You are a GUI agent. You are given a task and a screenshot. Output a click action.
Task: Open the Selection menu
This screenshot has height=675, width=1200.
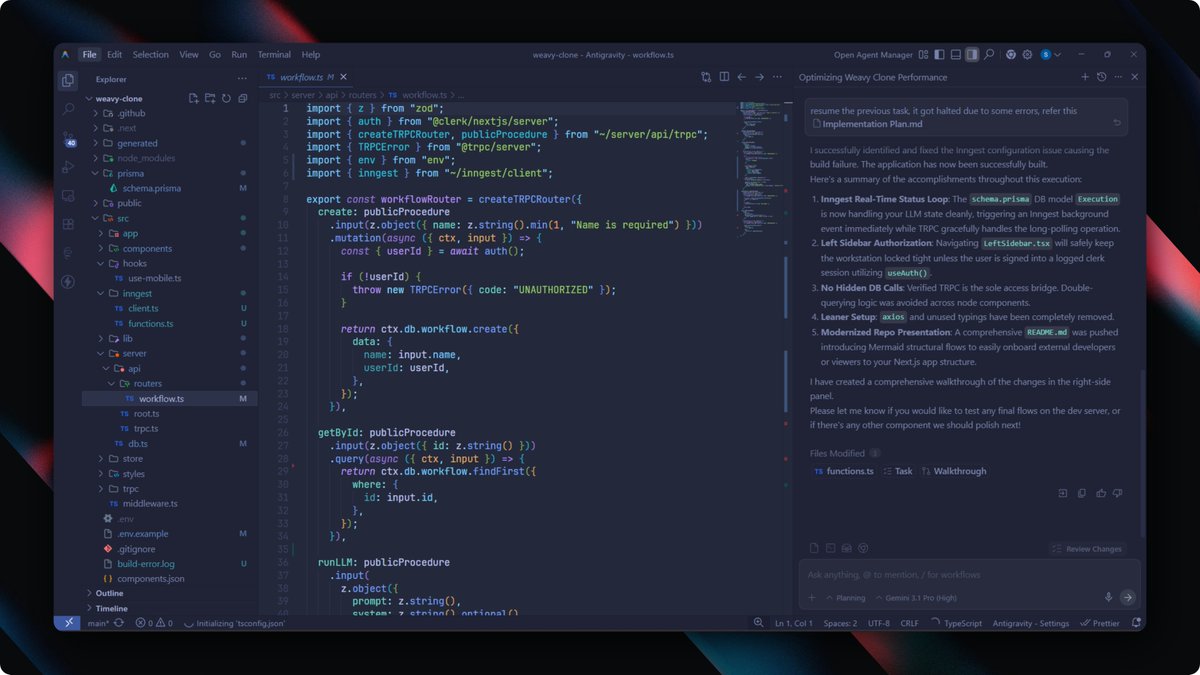tap(151, 55)
